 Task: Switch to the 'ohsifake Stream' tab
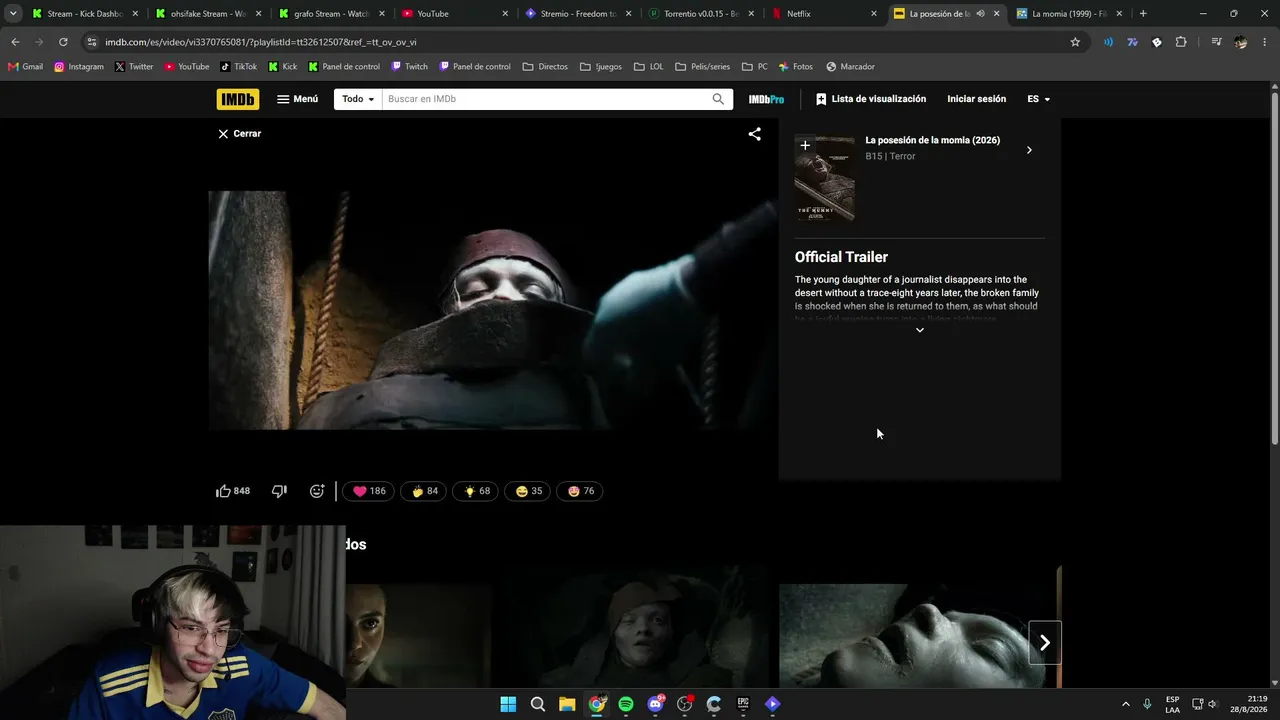[x=208, y=14]
